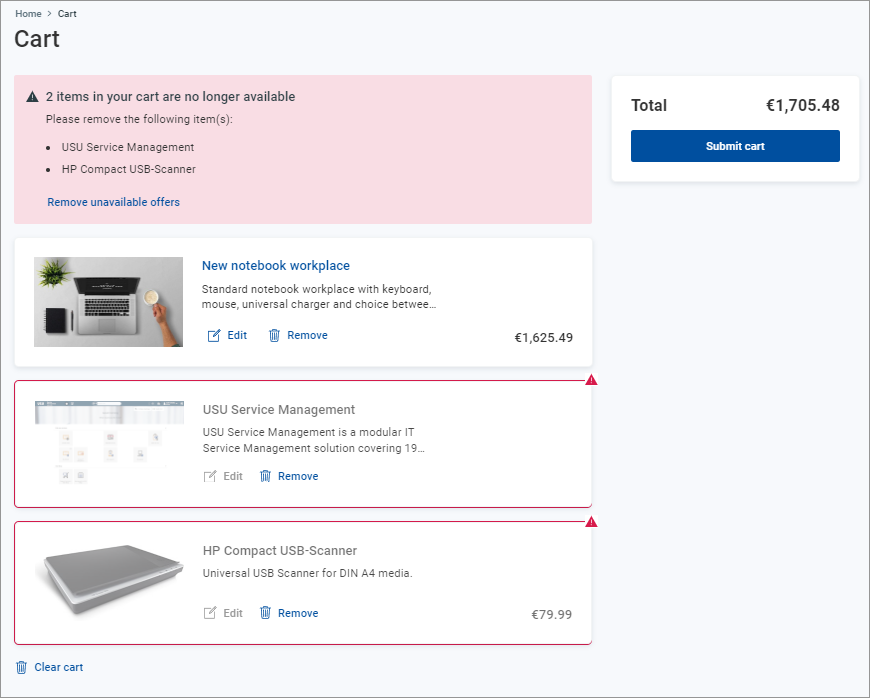Open the laptop workplace product thumbnail
The height and width of the screenshot is (698, 870).
point(108,302)
